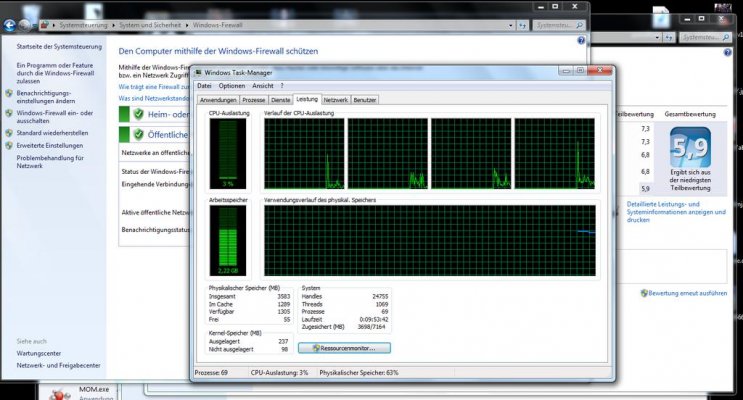Click shield icon beside Erweiterte Einstellungen

coord(9,145)
